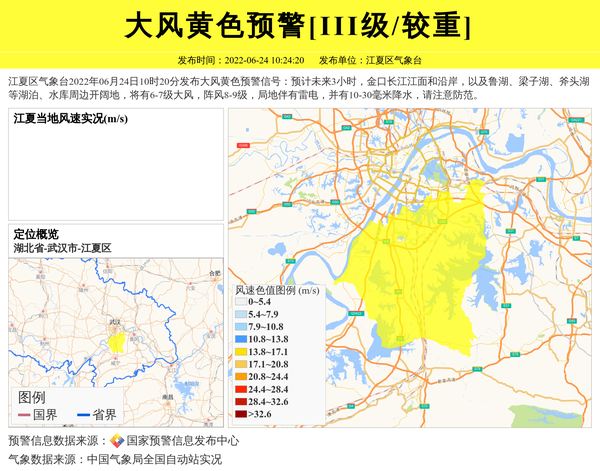The width and height of the screenshot is (600, 471).
Task: Click the blue 省界 line symbol in legend
Action: 80,414
